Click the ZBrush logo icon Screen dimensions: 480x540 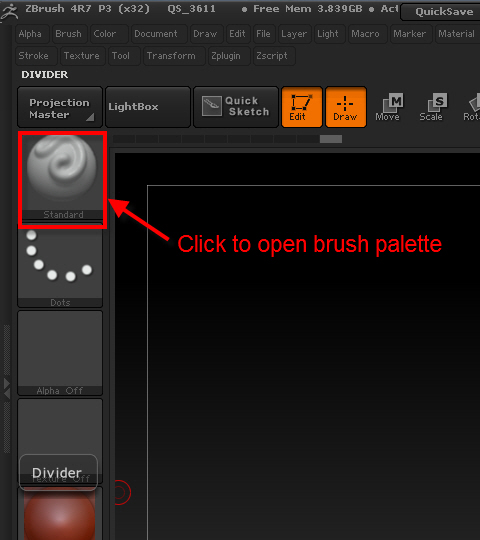coord(10,13)
